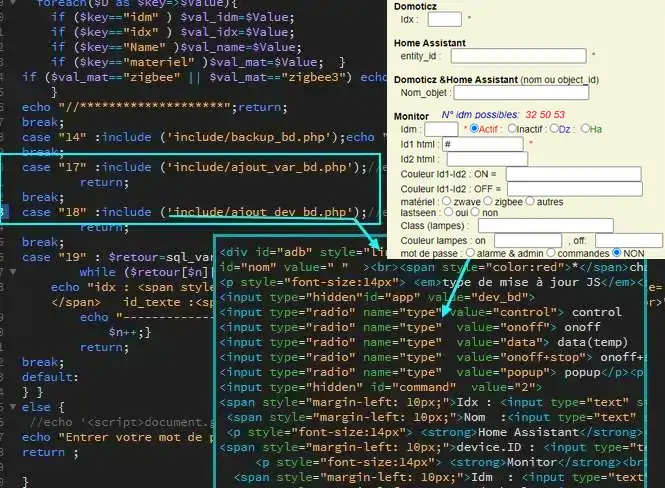Click the radio value="control" HTML line

point(420,312)
